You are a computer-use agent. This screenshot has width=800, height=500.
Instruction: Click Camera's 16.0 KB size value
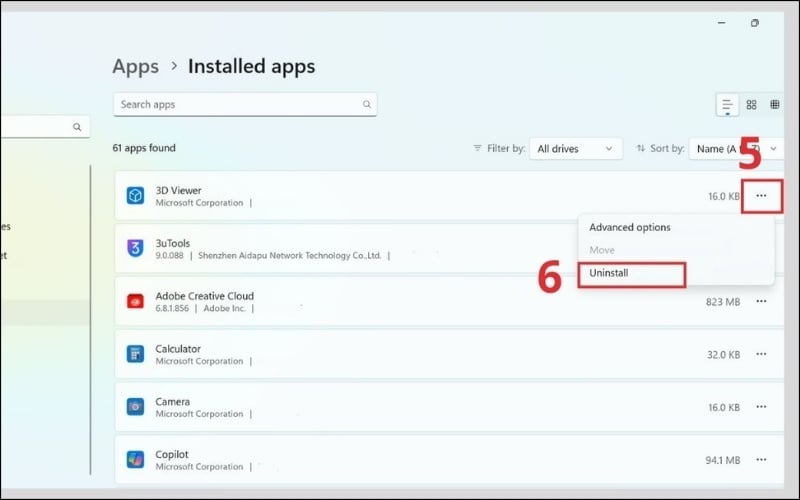coord(724,408)
